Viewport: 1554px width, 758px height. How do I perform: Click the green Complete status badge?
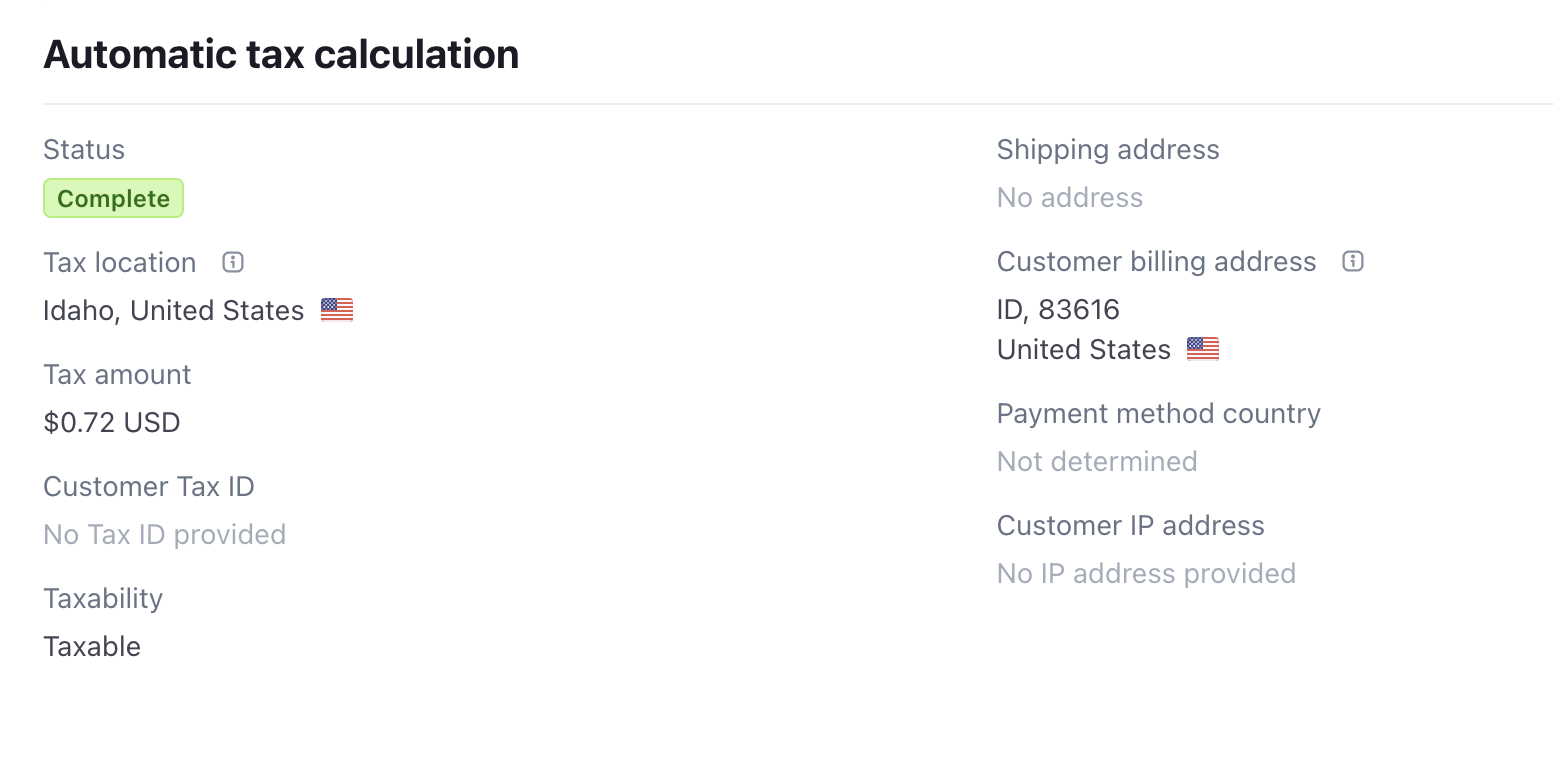(113, 198)
